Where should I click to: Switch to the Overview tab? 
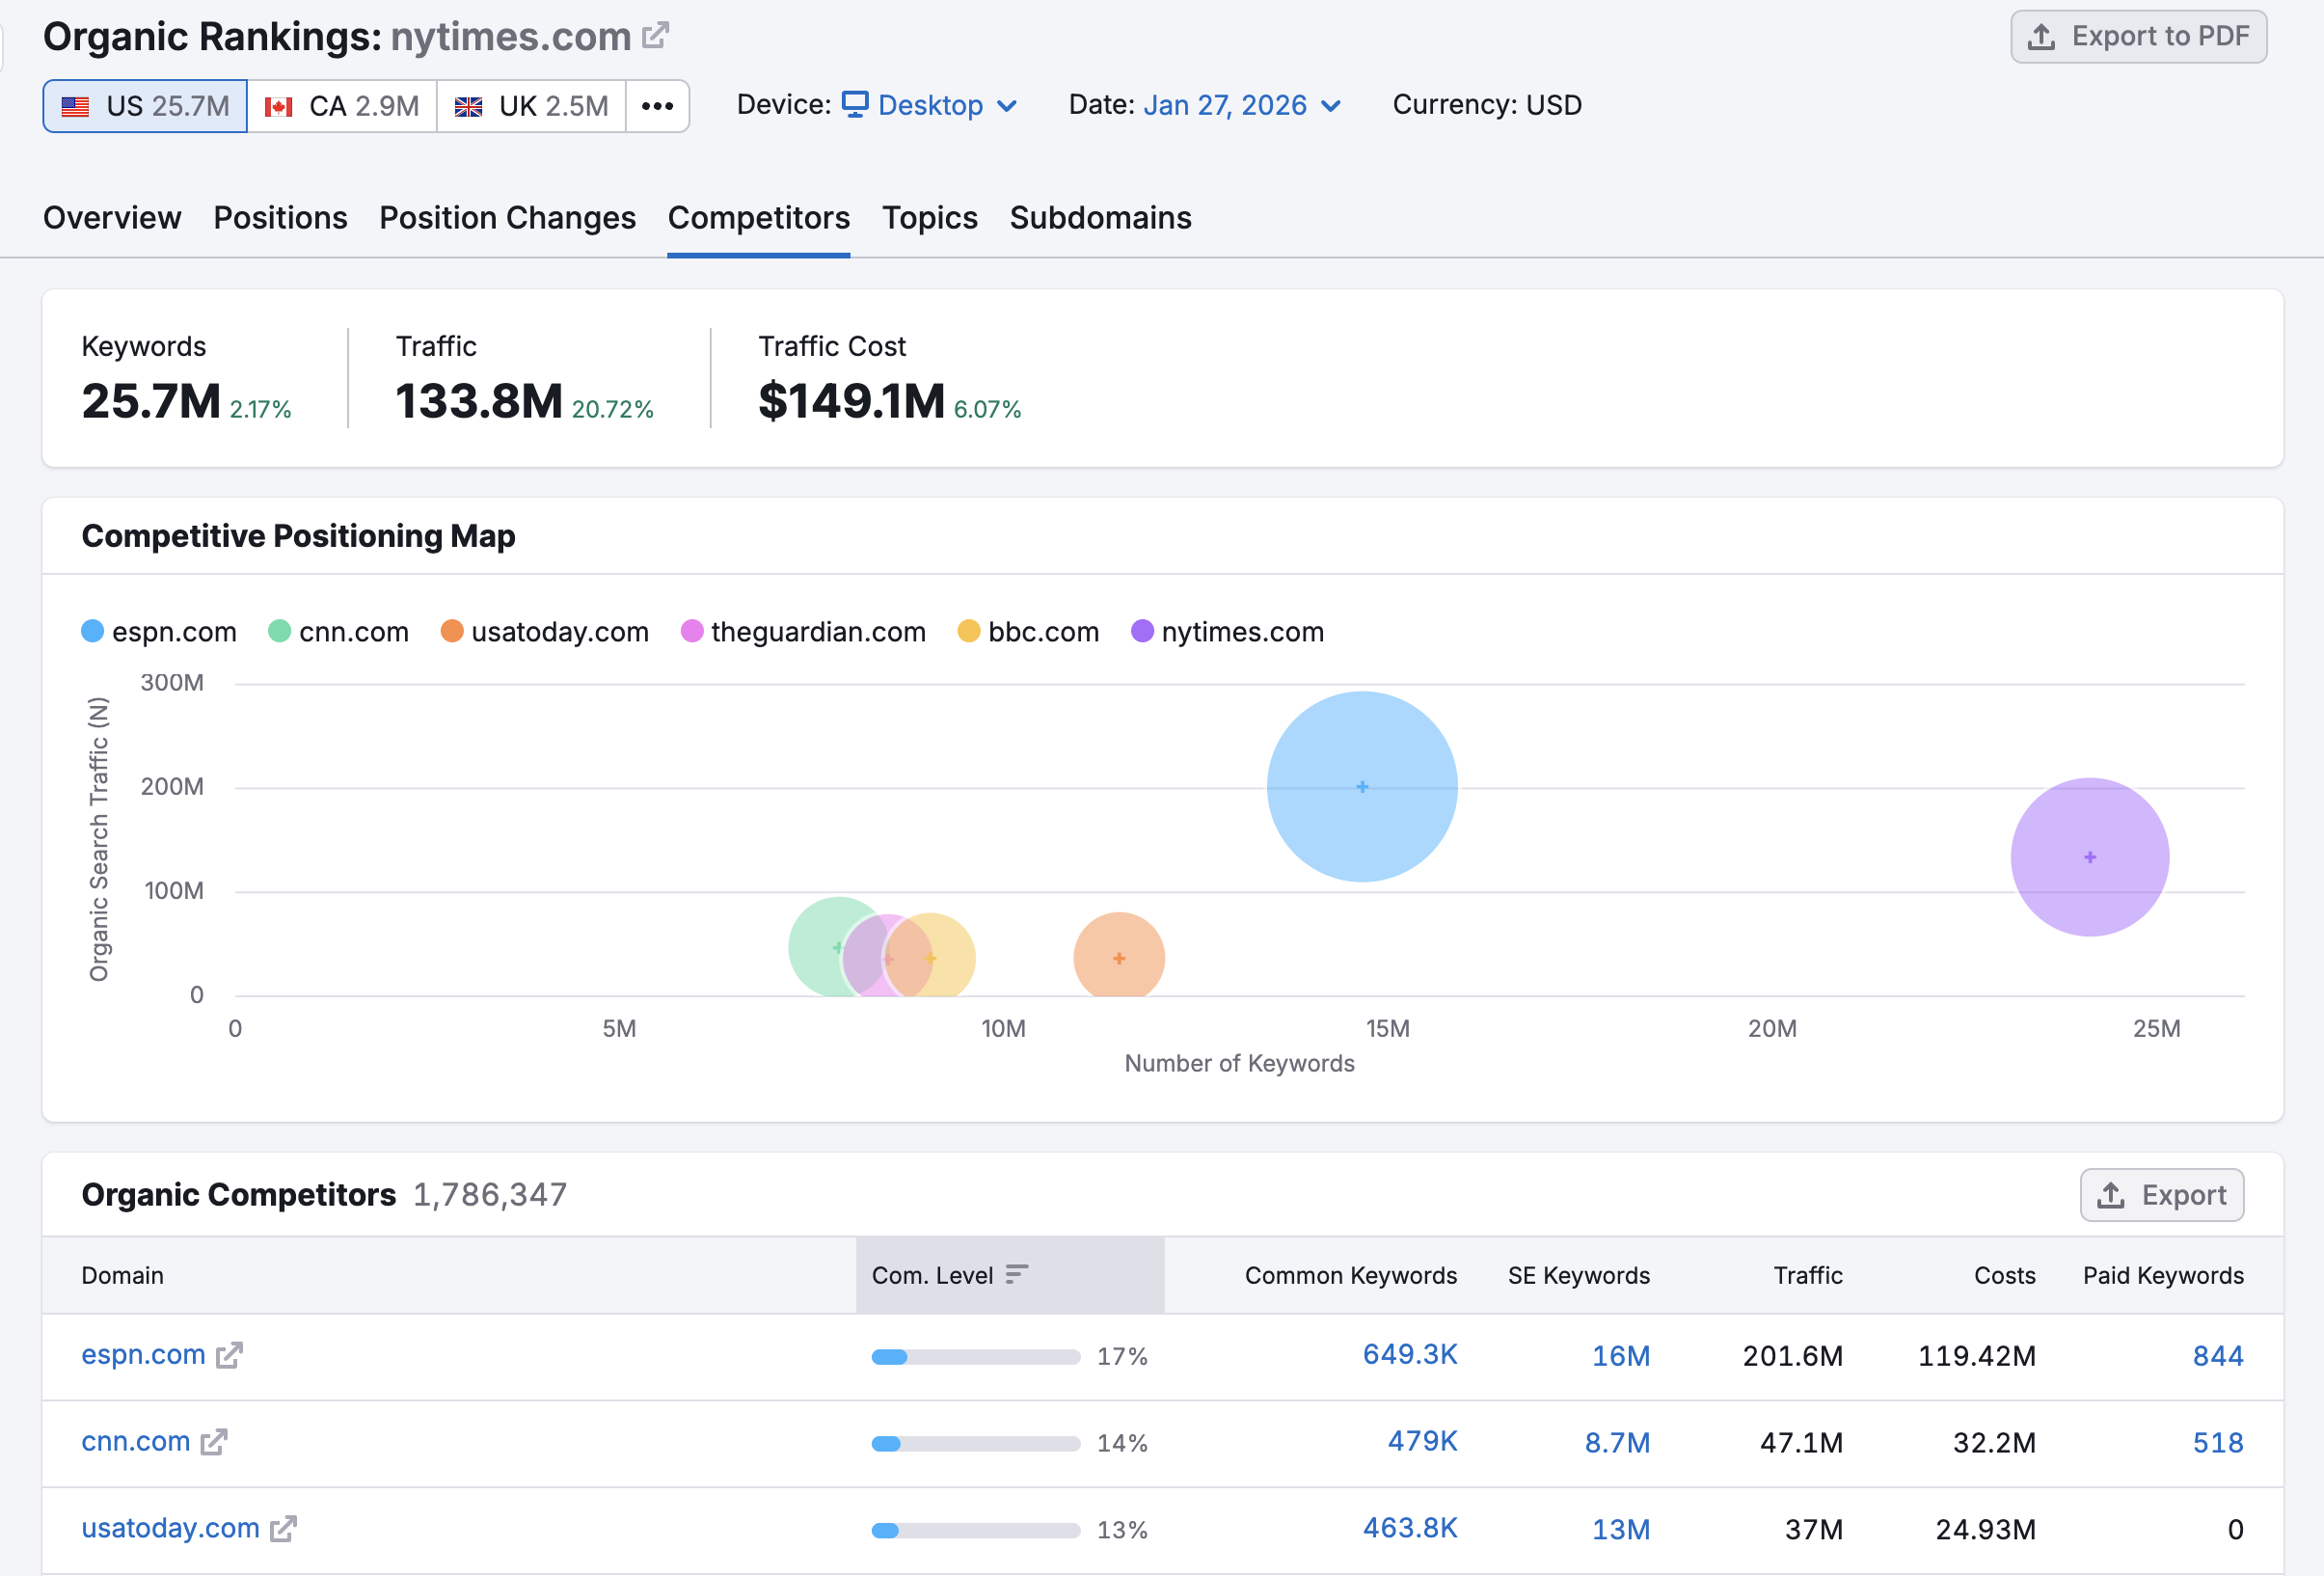point(111,217)
